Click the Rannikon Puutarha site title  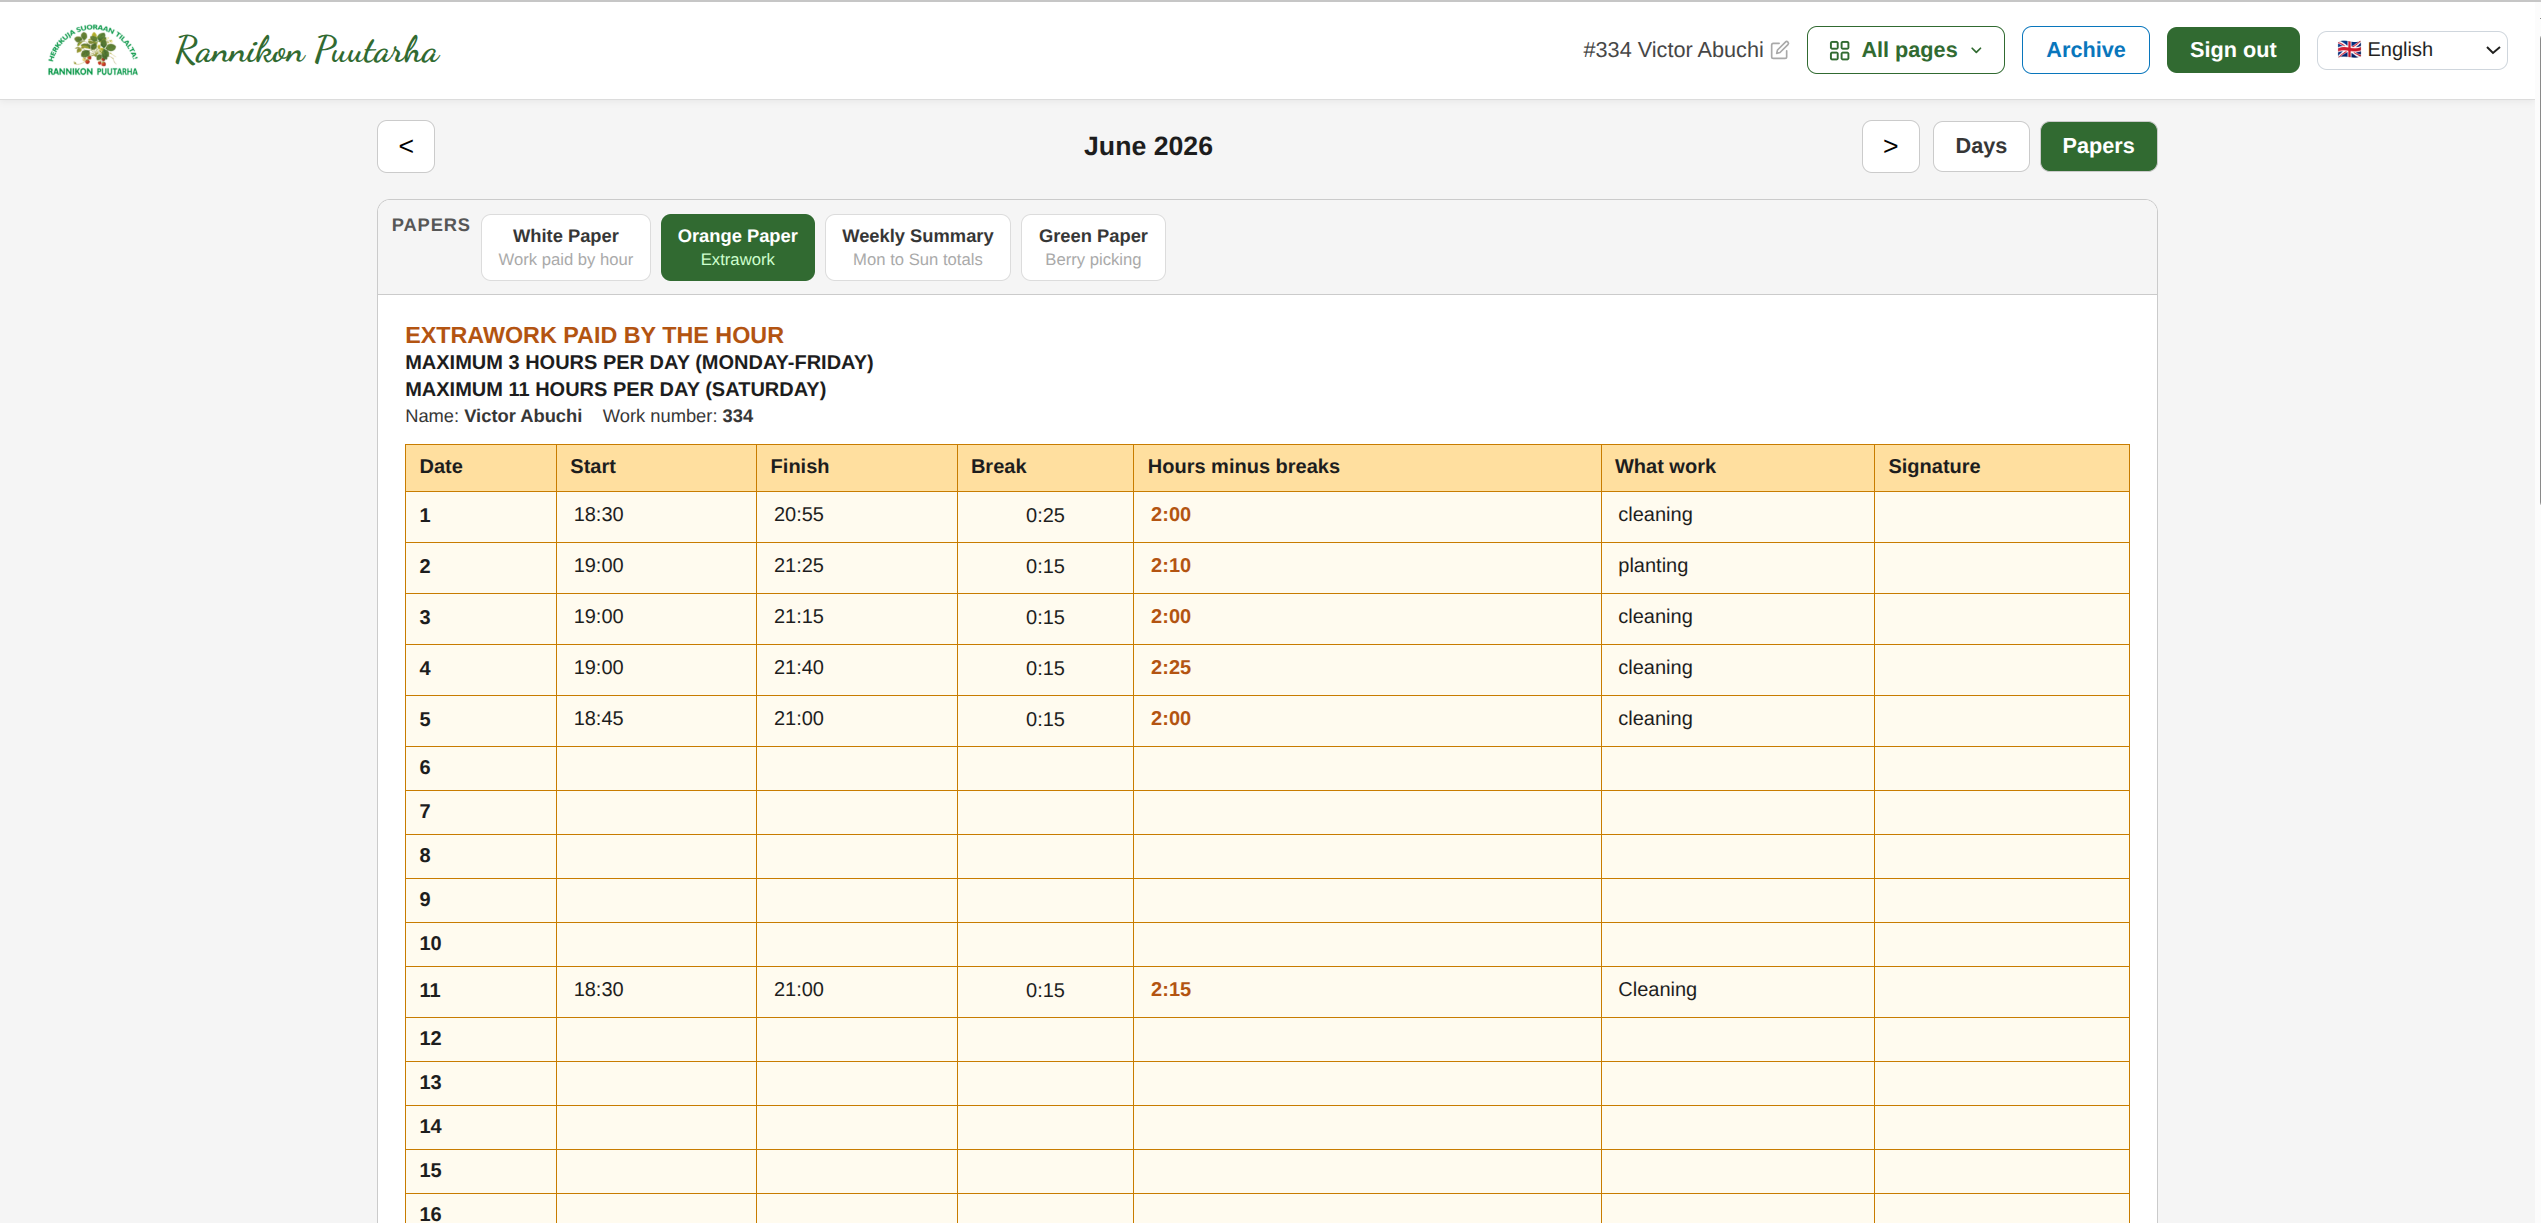coord(307,50)
